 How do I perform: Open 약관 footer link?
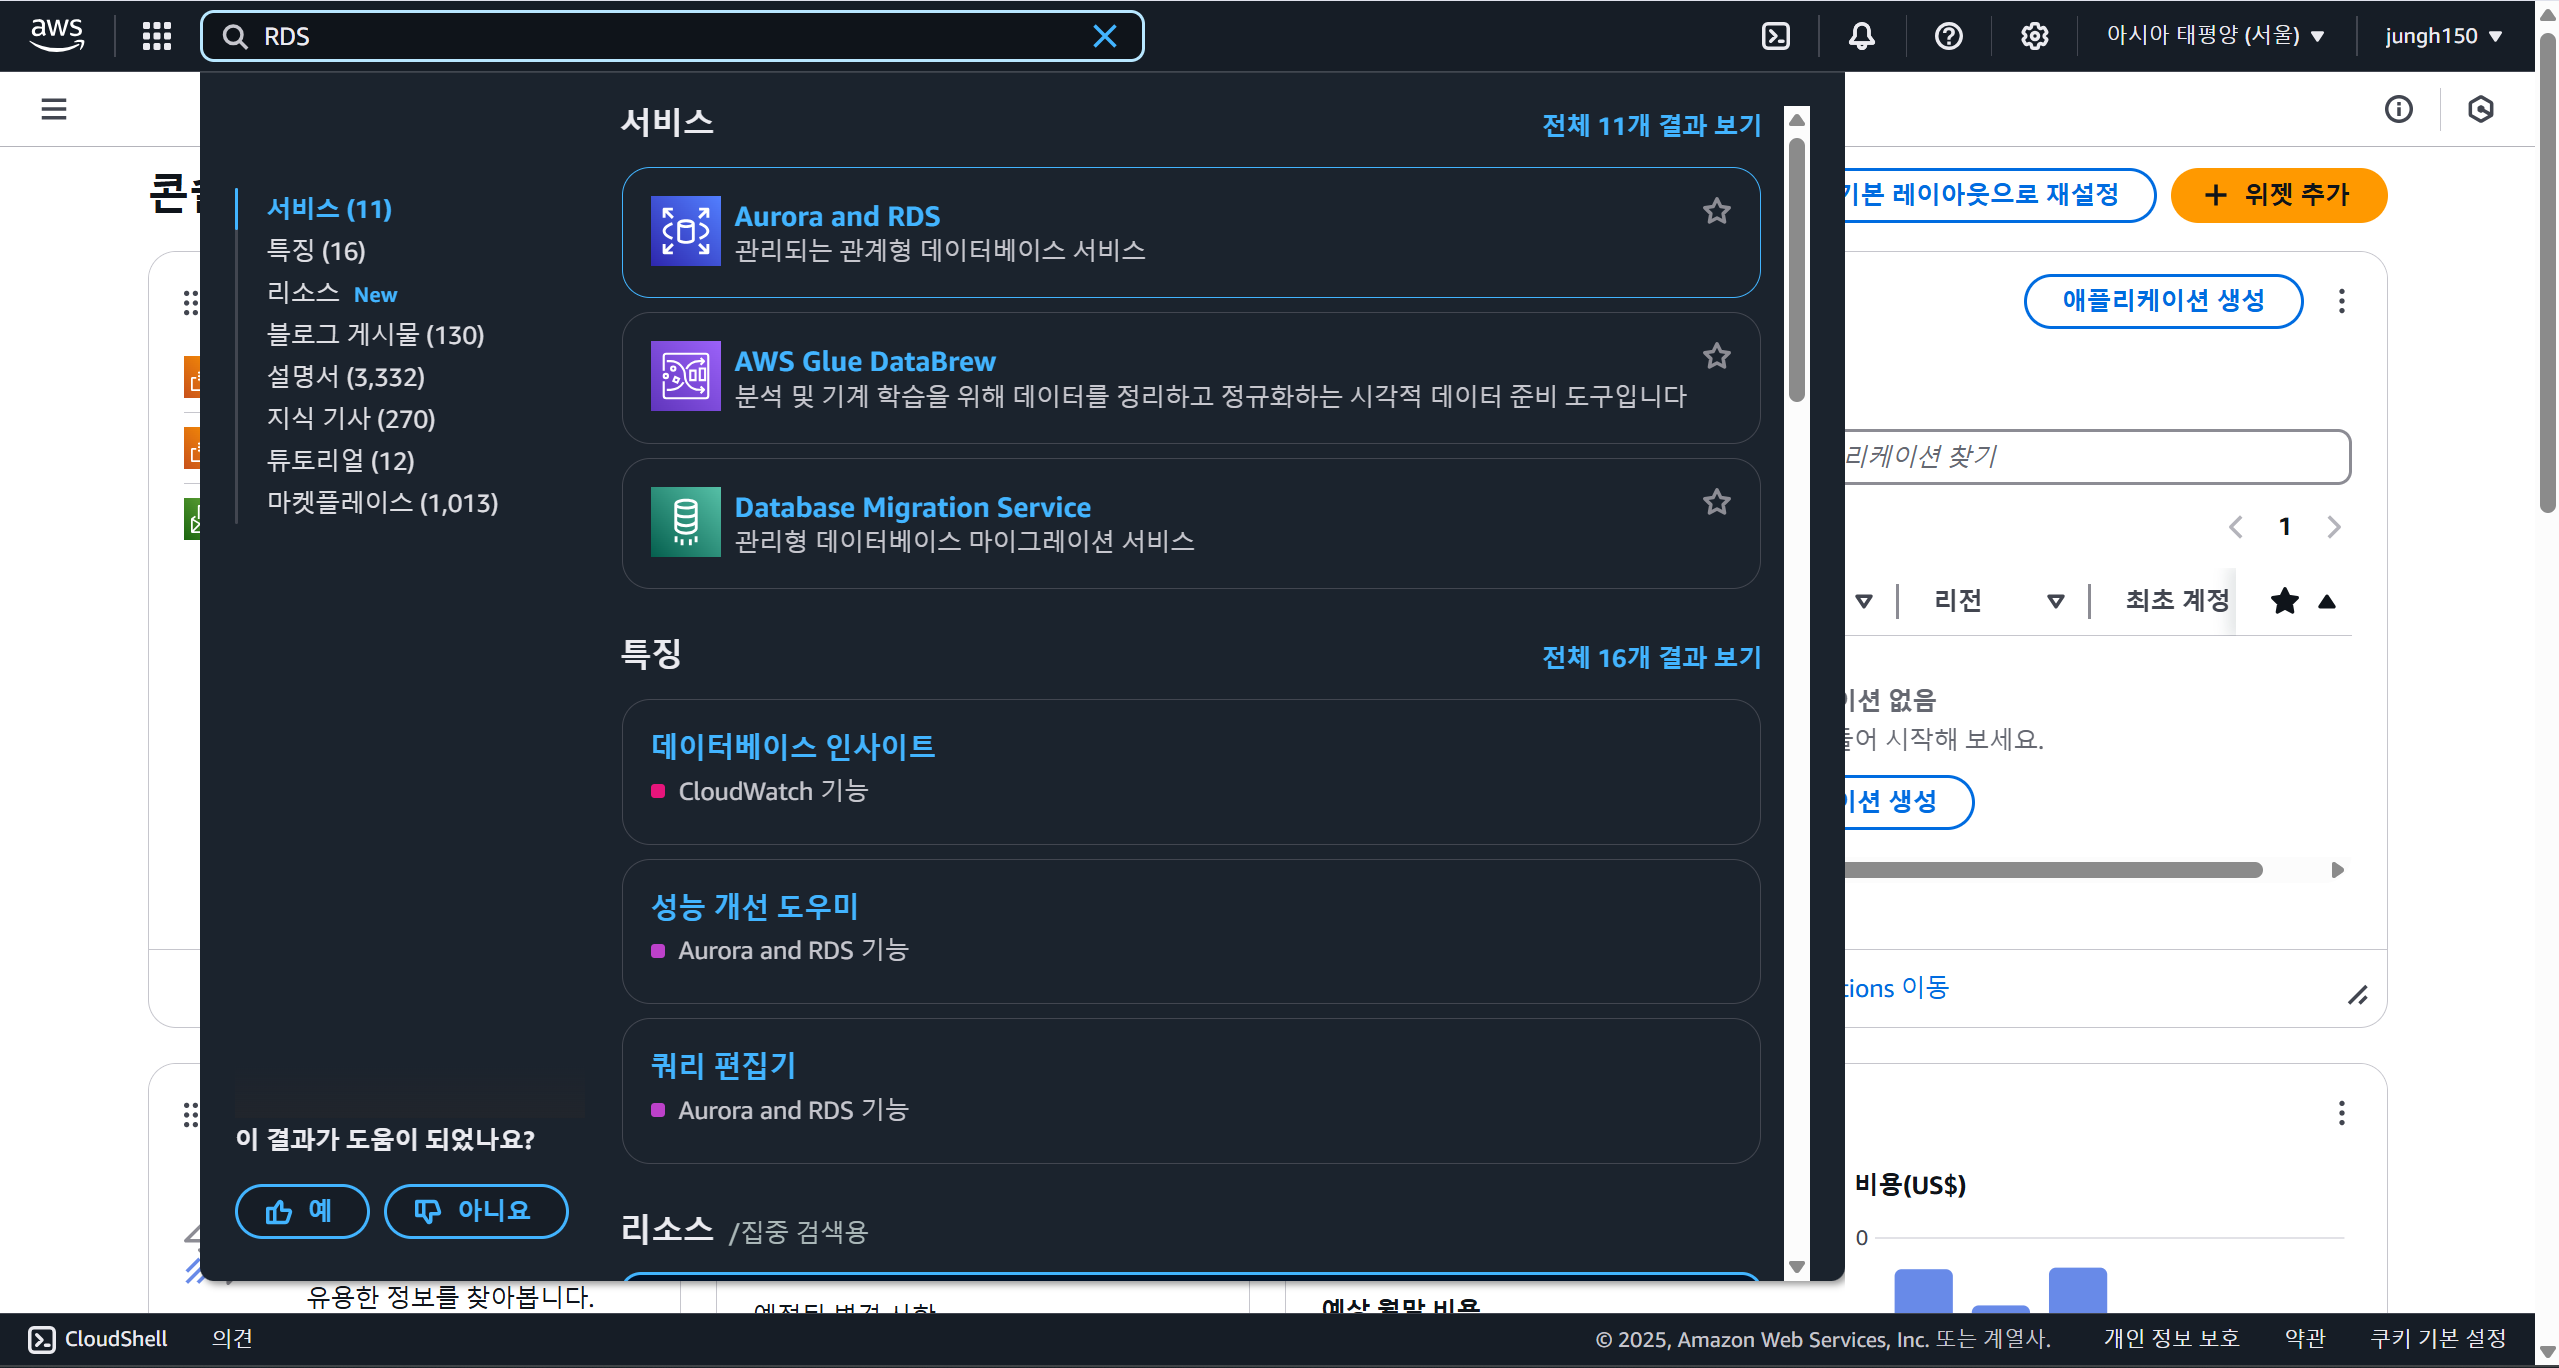pyautogui.click(x=2305, y=1339)
